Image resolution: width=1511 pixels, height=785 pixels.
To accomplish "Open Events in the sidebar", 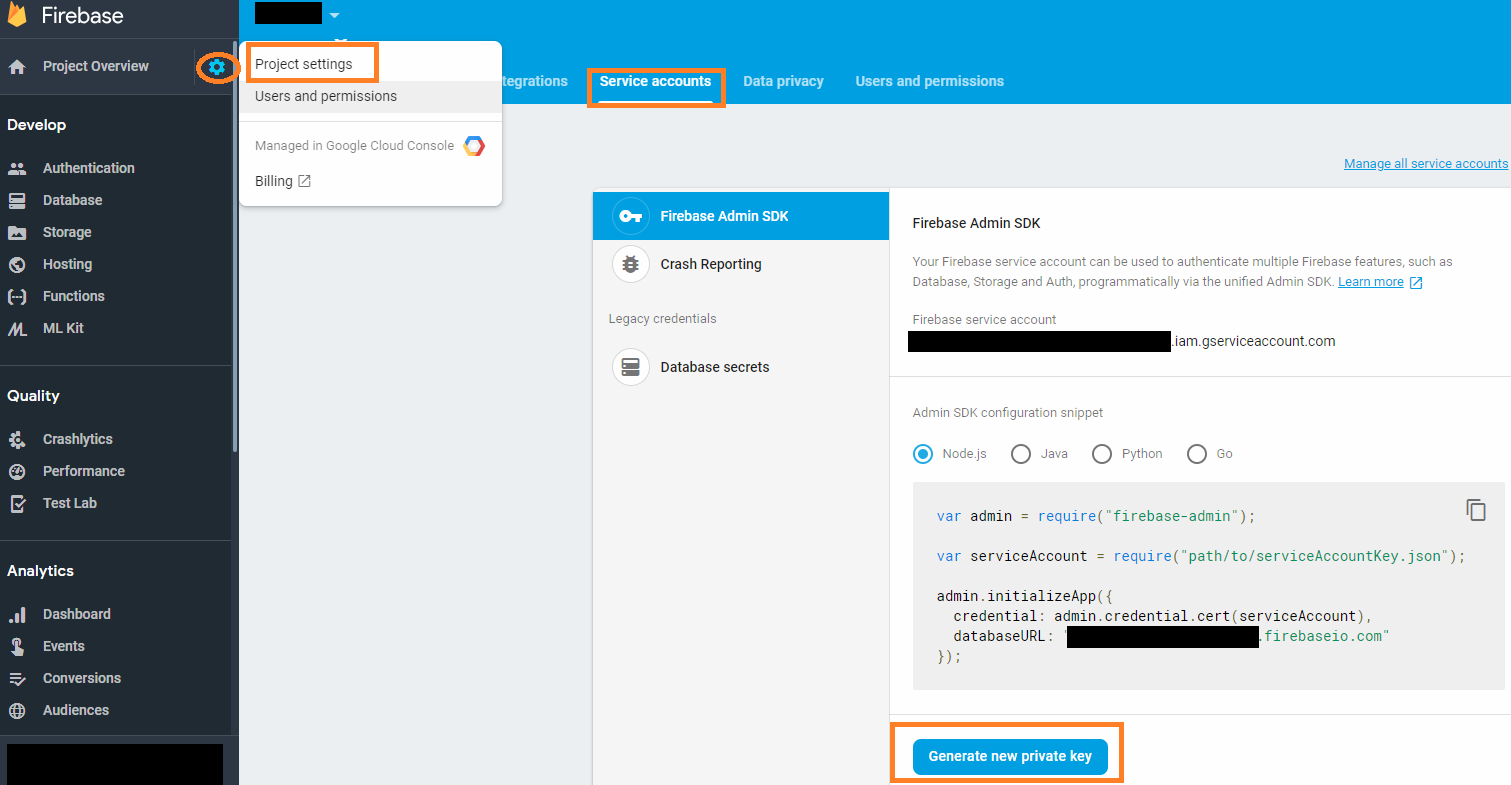I will click(x=64, y=646).
